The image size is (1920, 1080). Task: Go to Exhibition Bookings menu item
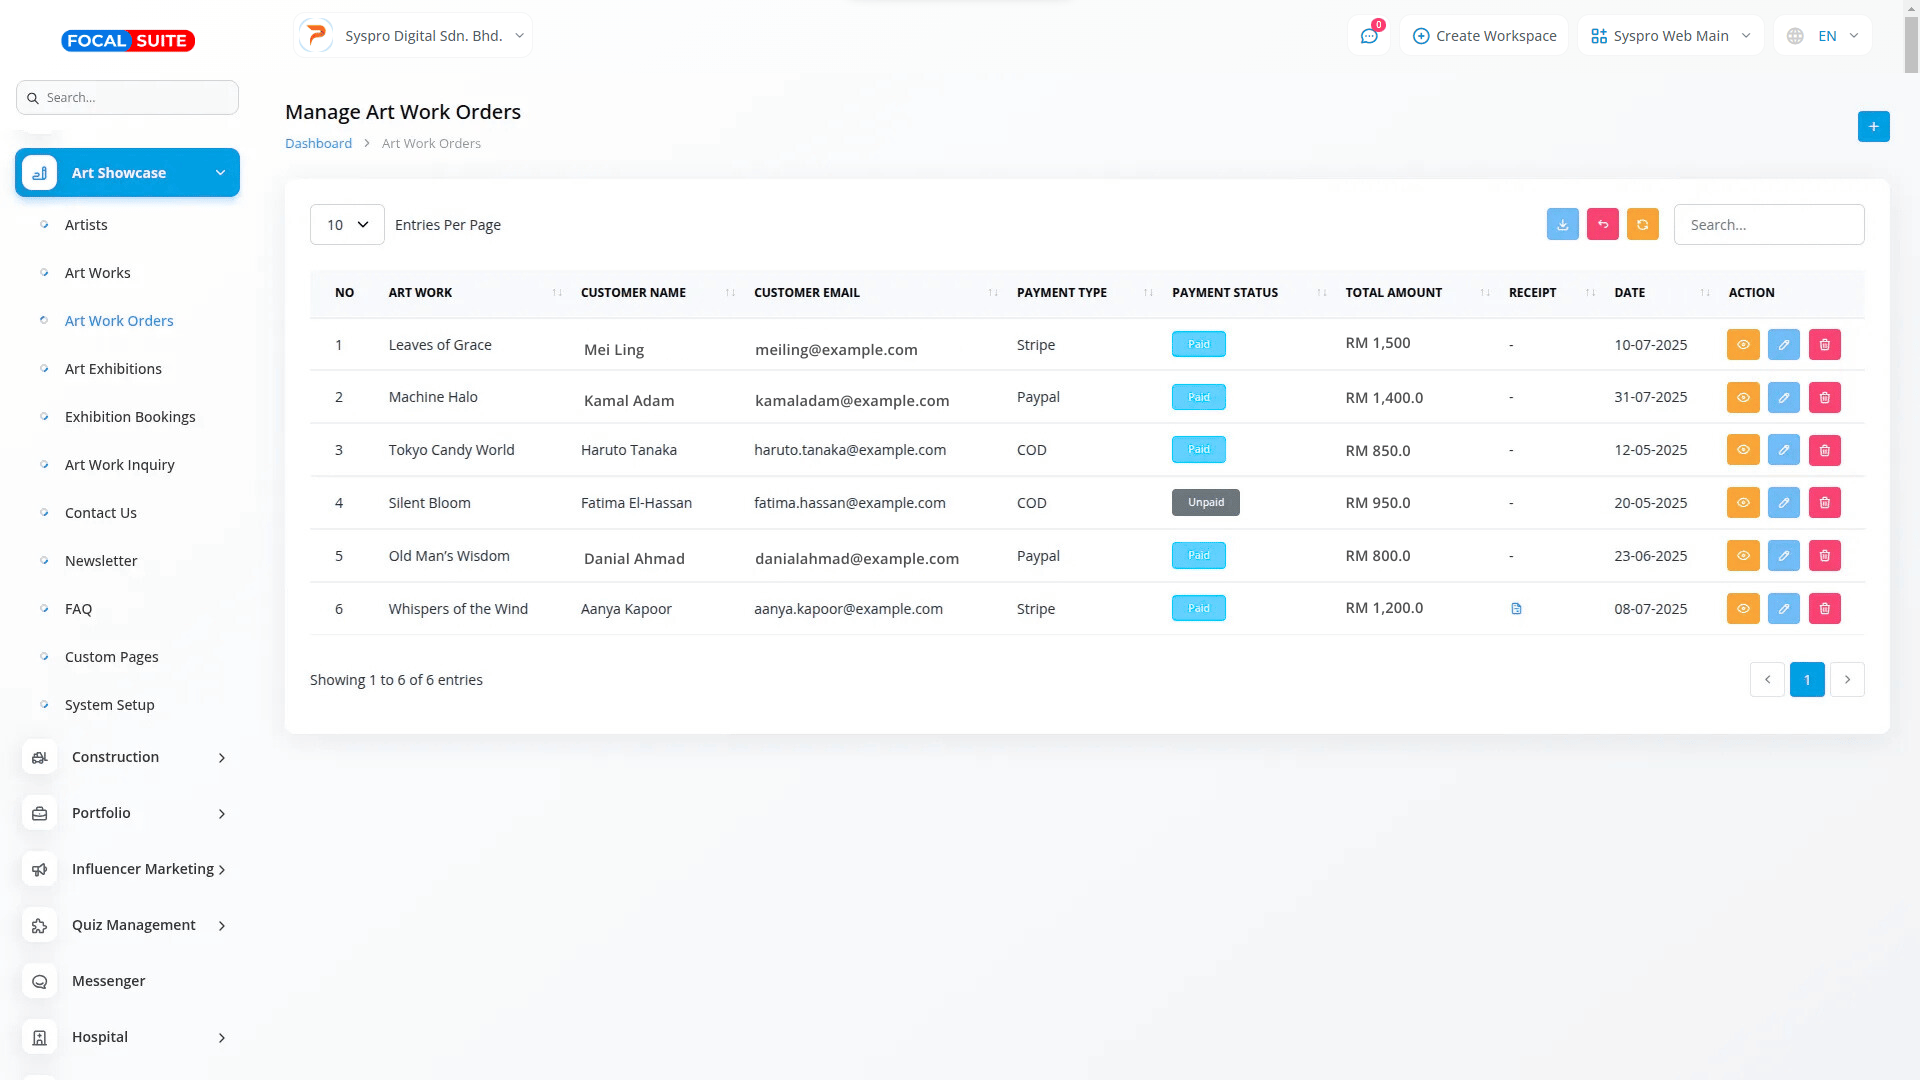click(x=130, y=417)
